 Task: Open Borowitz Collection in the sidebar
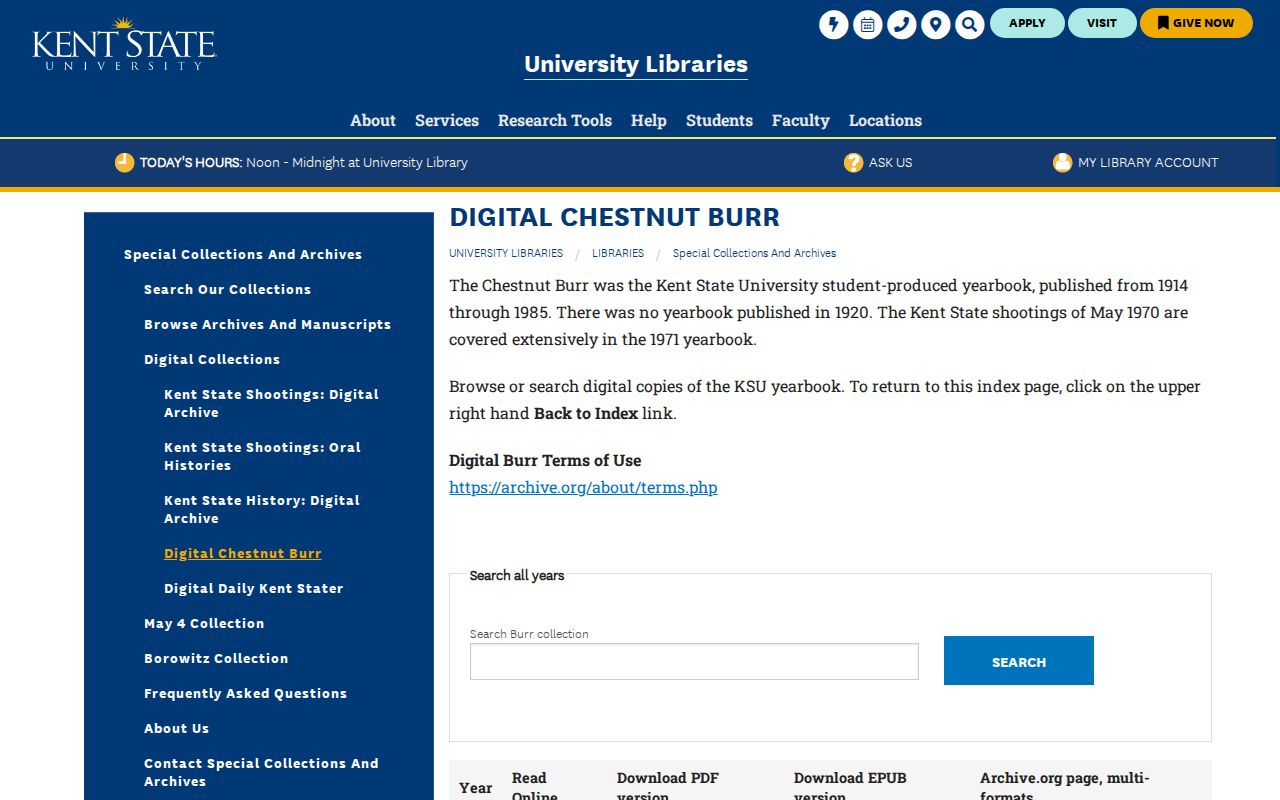tap(216, 658)
